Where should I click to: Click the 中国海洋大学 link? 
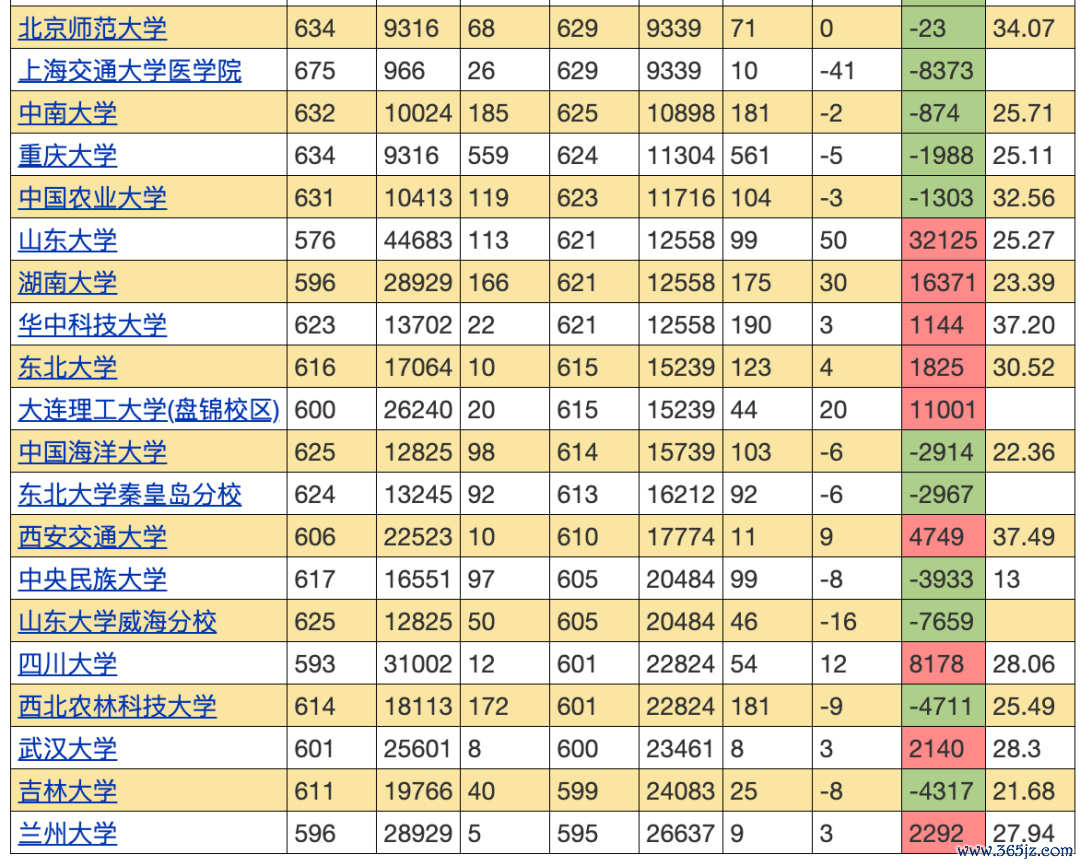[x=92, y=452]
